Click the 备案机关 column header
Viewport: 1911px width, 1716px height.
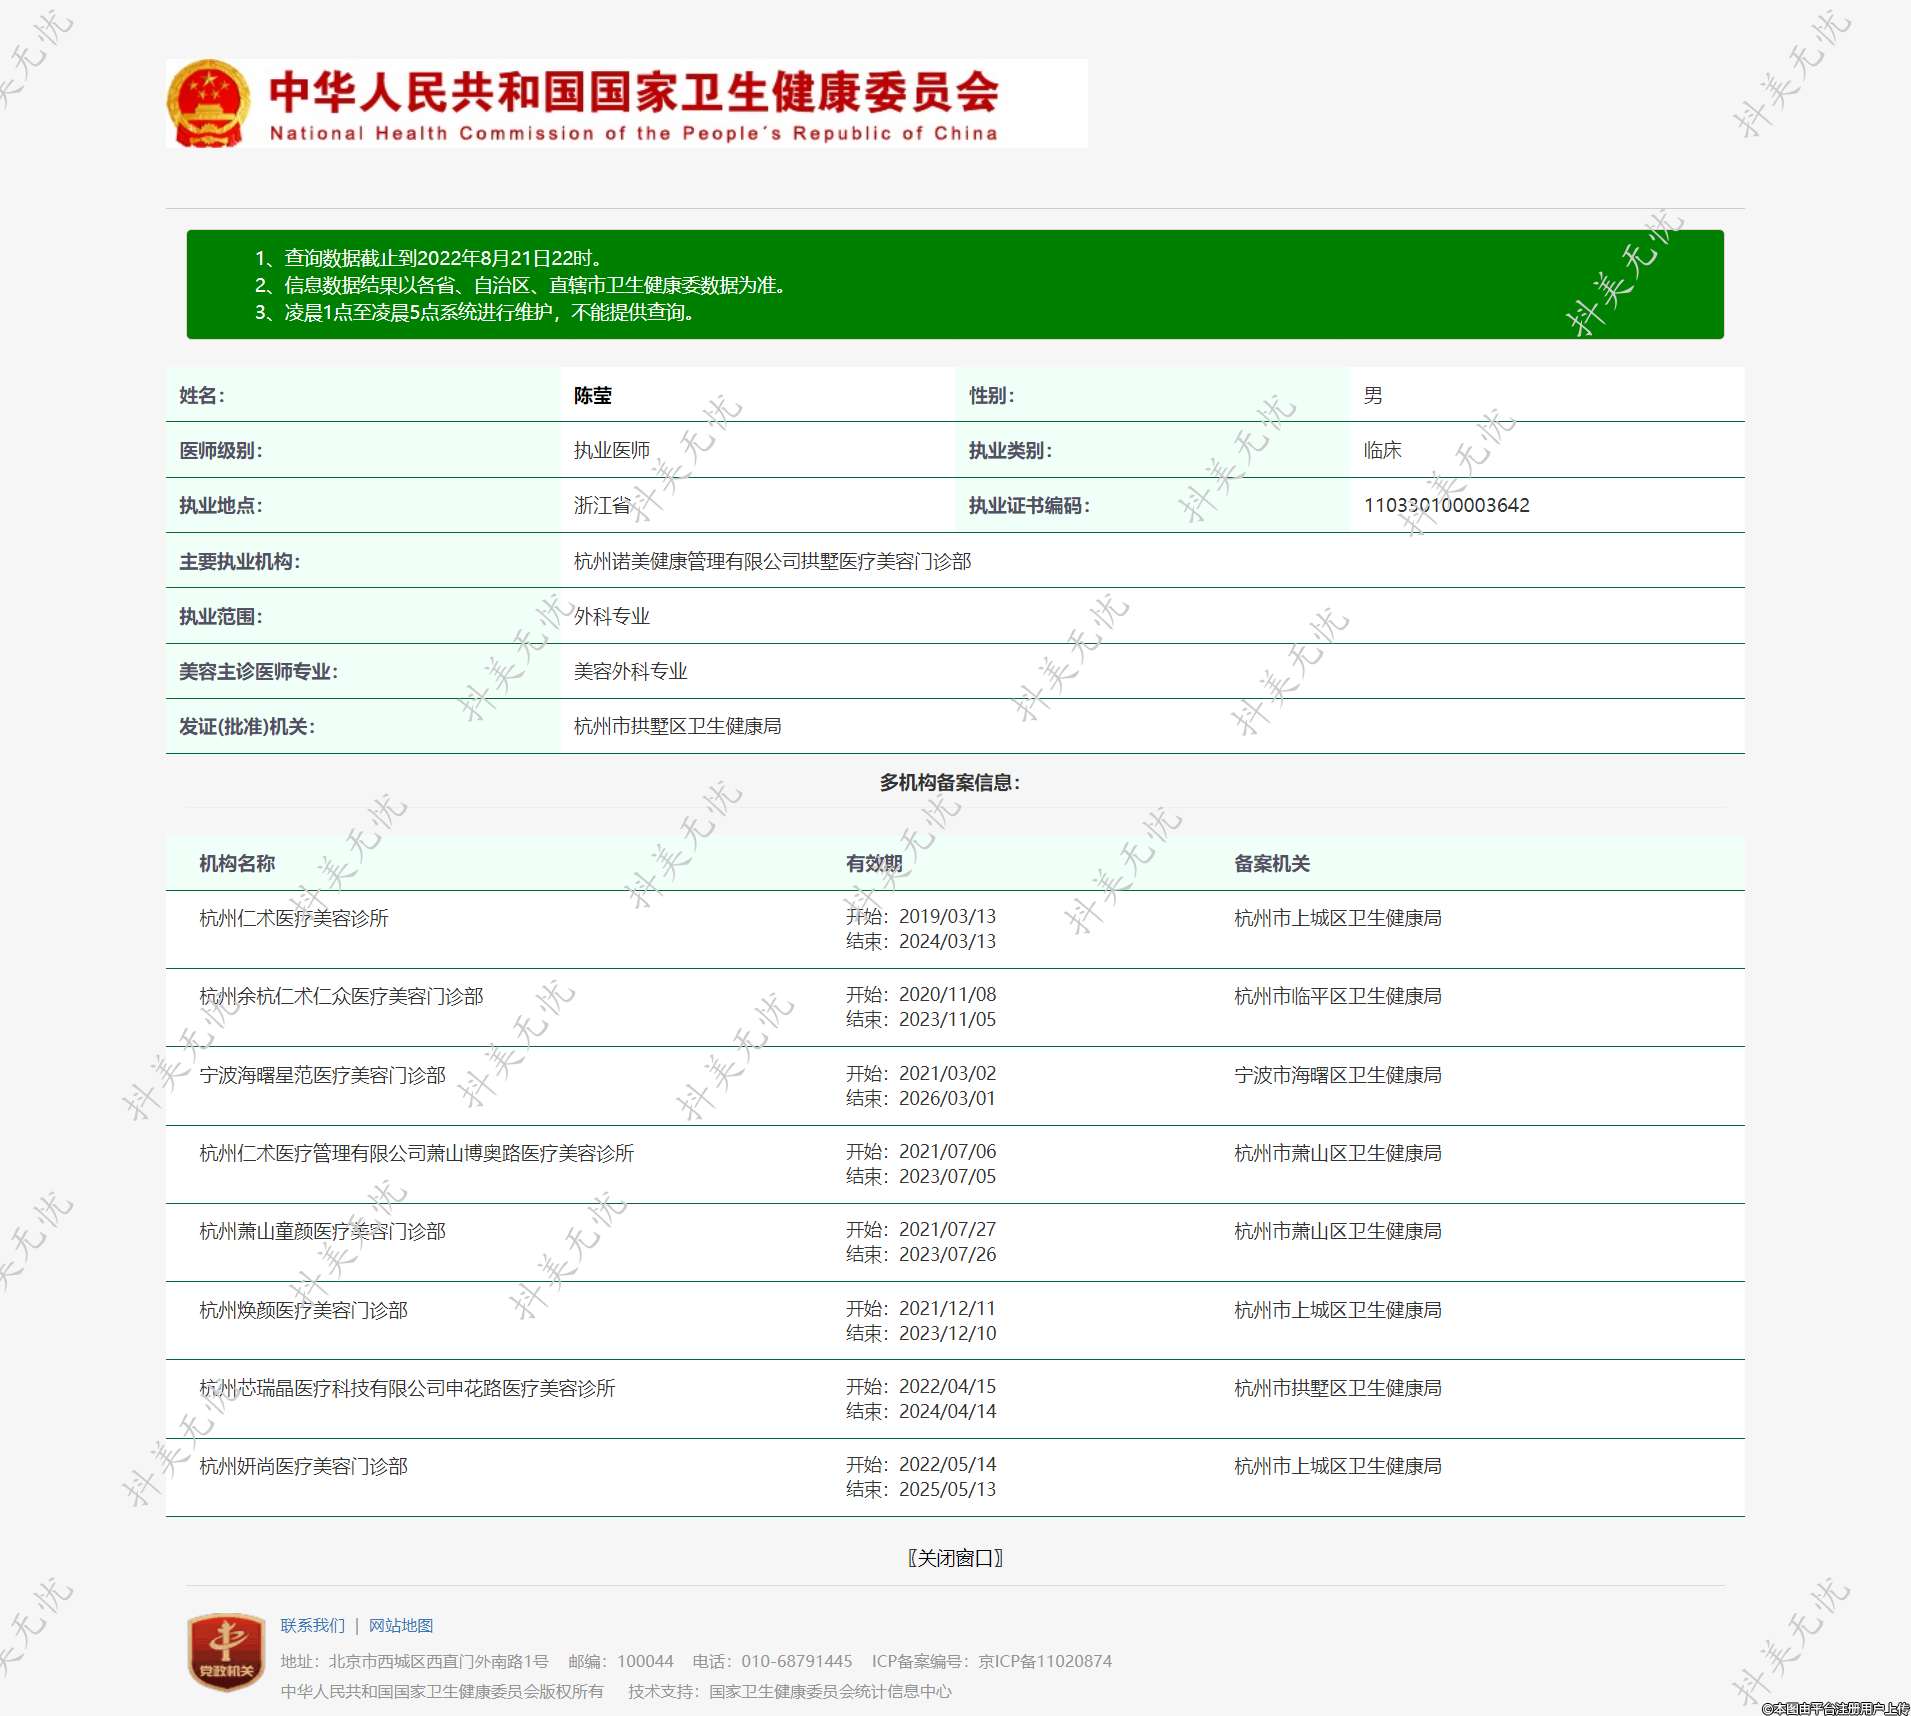[1271, 864]
